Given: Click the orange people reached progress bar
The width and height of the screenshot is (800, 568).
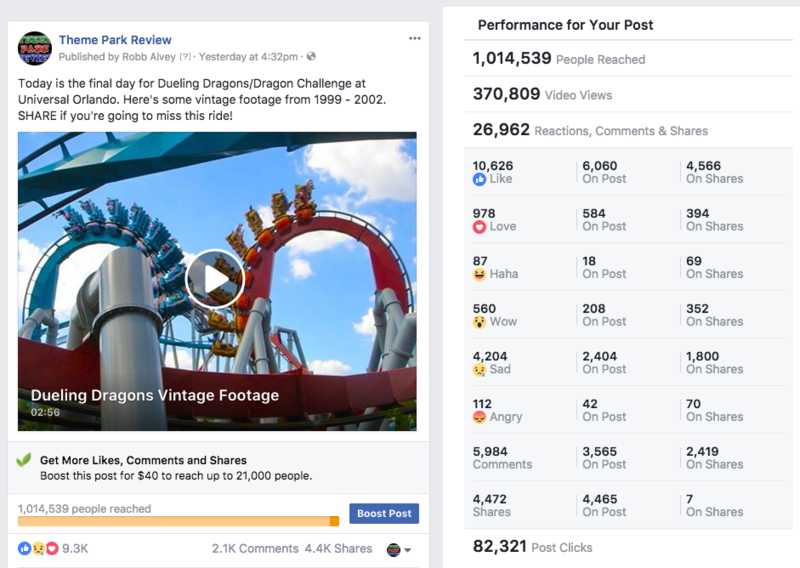Looking at the screenshot, I should click(178, 521).
